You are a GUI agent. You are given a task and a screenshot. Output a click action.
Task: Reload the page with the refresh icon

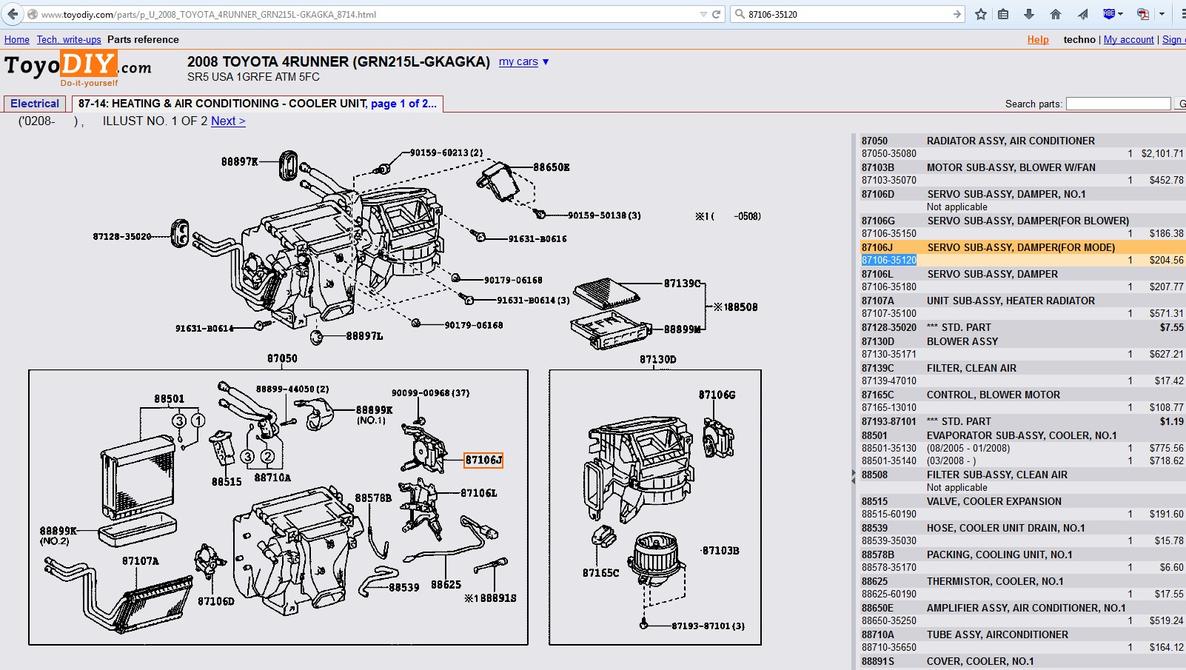(716, 14)
